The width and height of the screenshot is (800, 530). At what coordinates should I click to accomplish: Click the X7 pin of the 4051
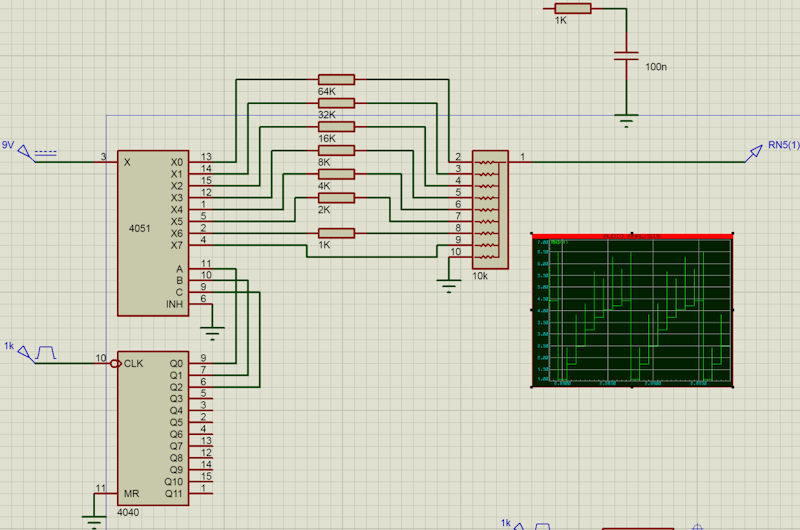(201, 245)
